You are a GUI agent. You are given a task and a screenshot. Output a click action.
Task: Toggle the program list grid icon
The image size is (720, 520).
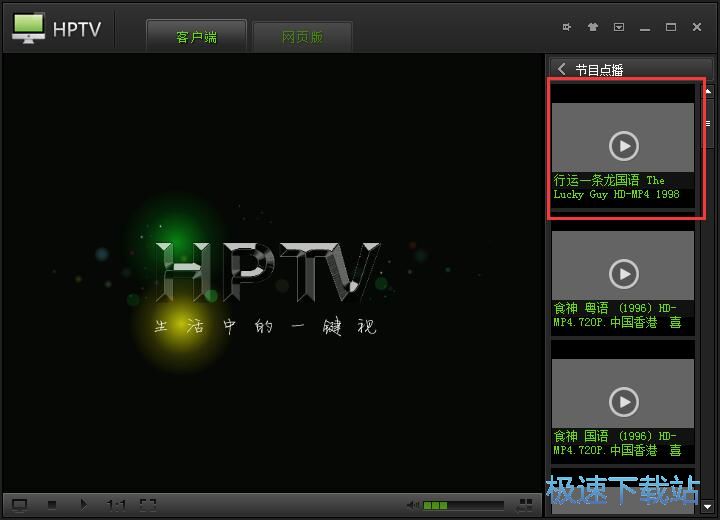click(x=526, y=505)
